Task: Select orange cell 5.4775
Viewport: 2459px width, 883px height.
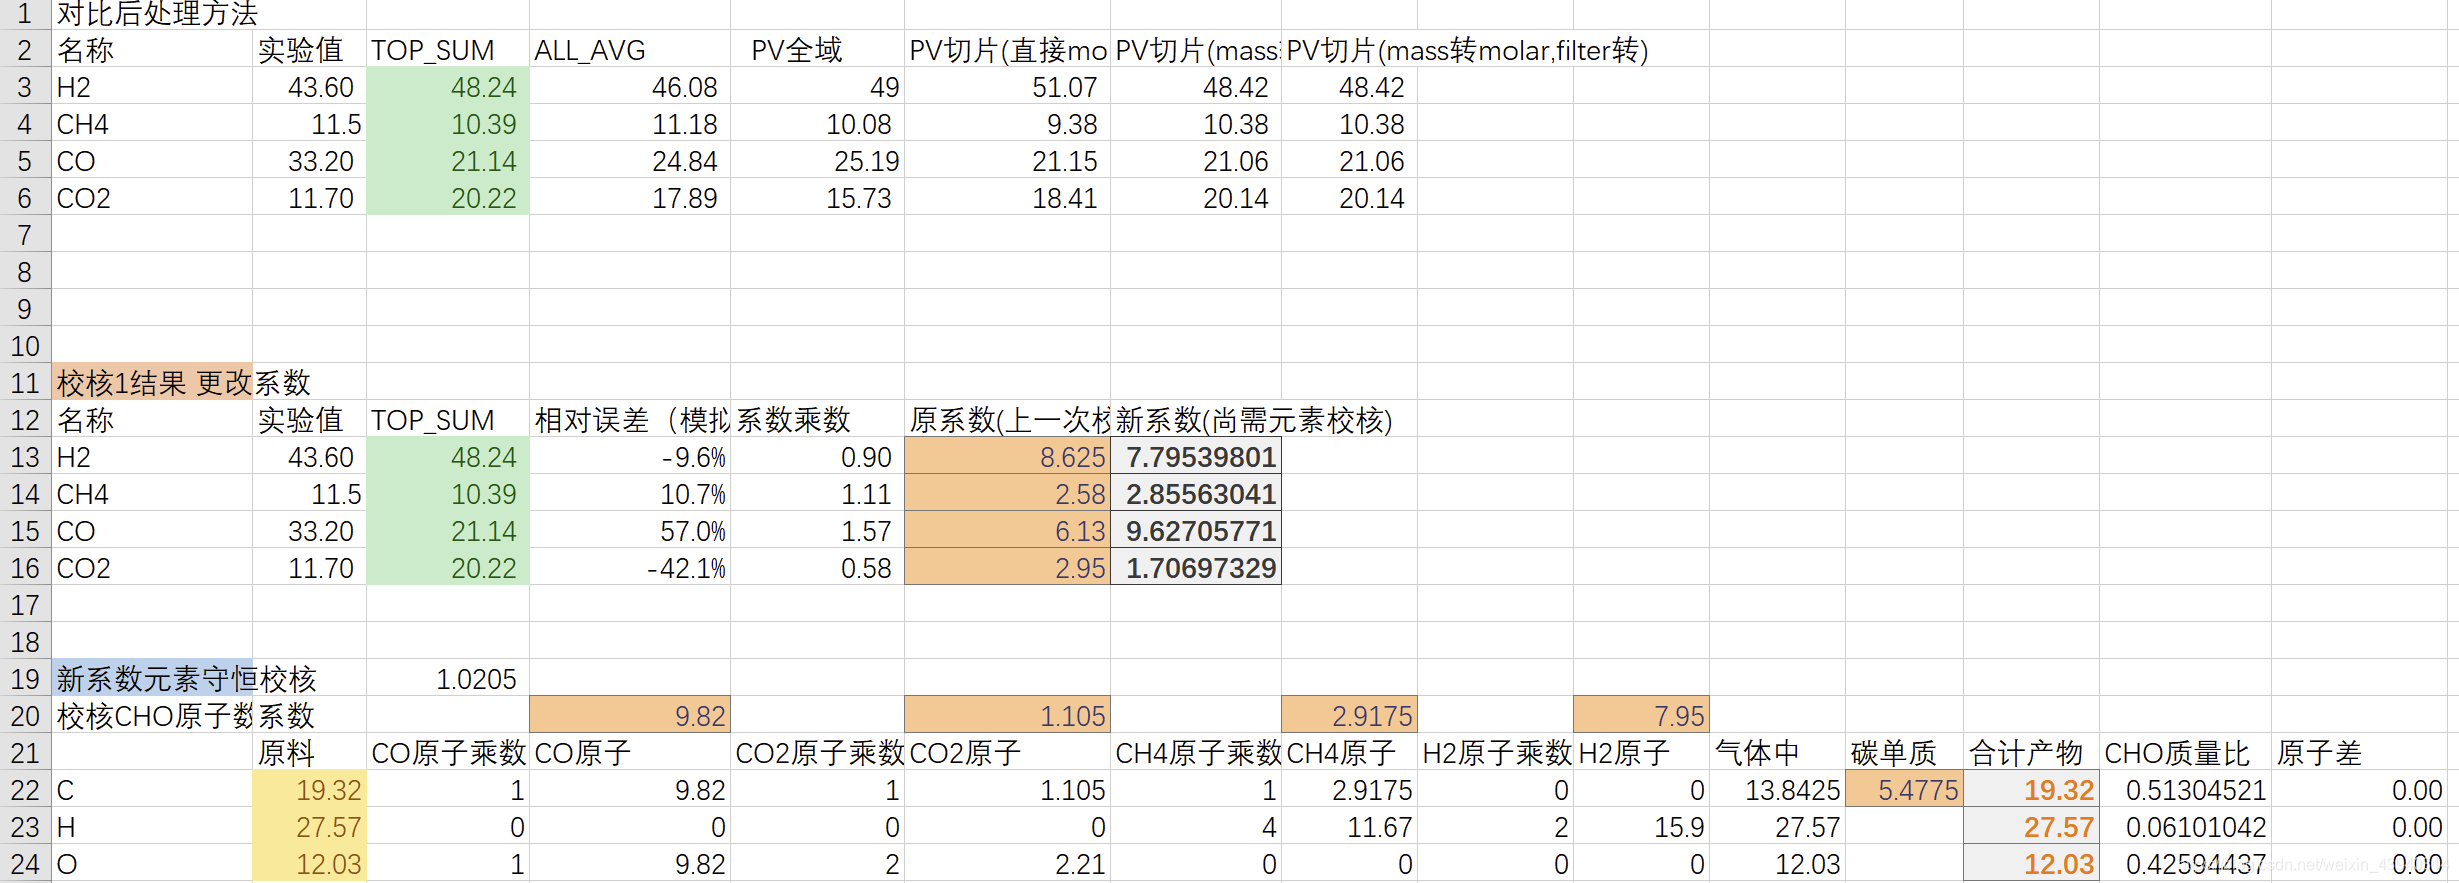Action: point(1904,789)
